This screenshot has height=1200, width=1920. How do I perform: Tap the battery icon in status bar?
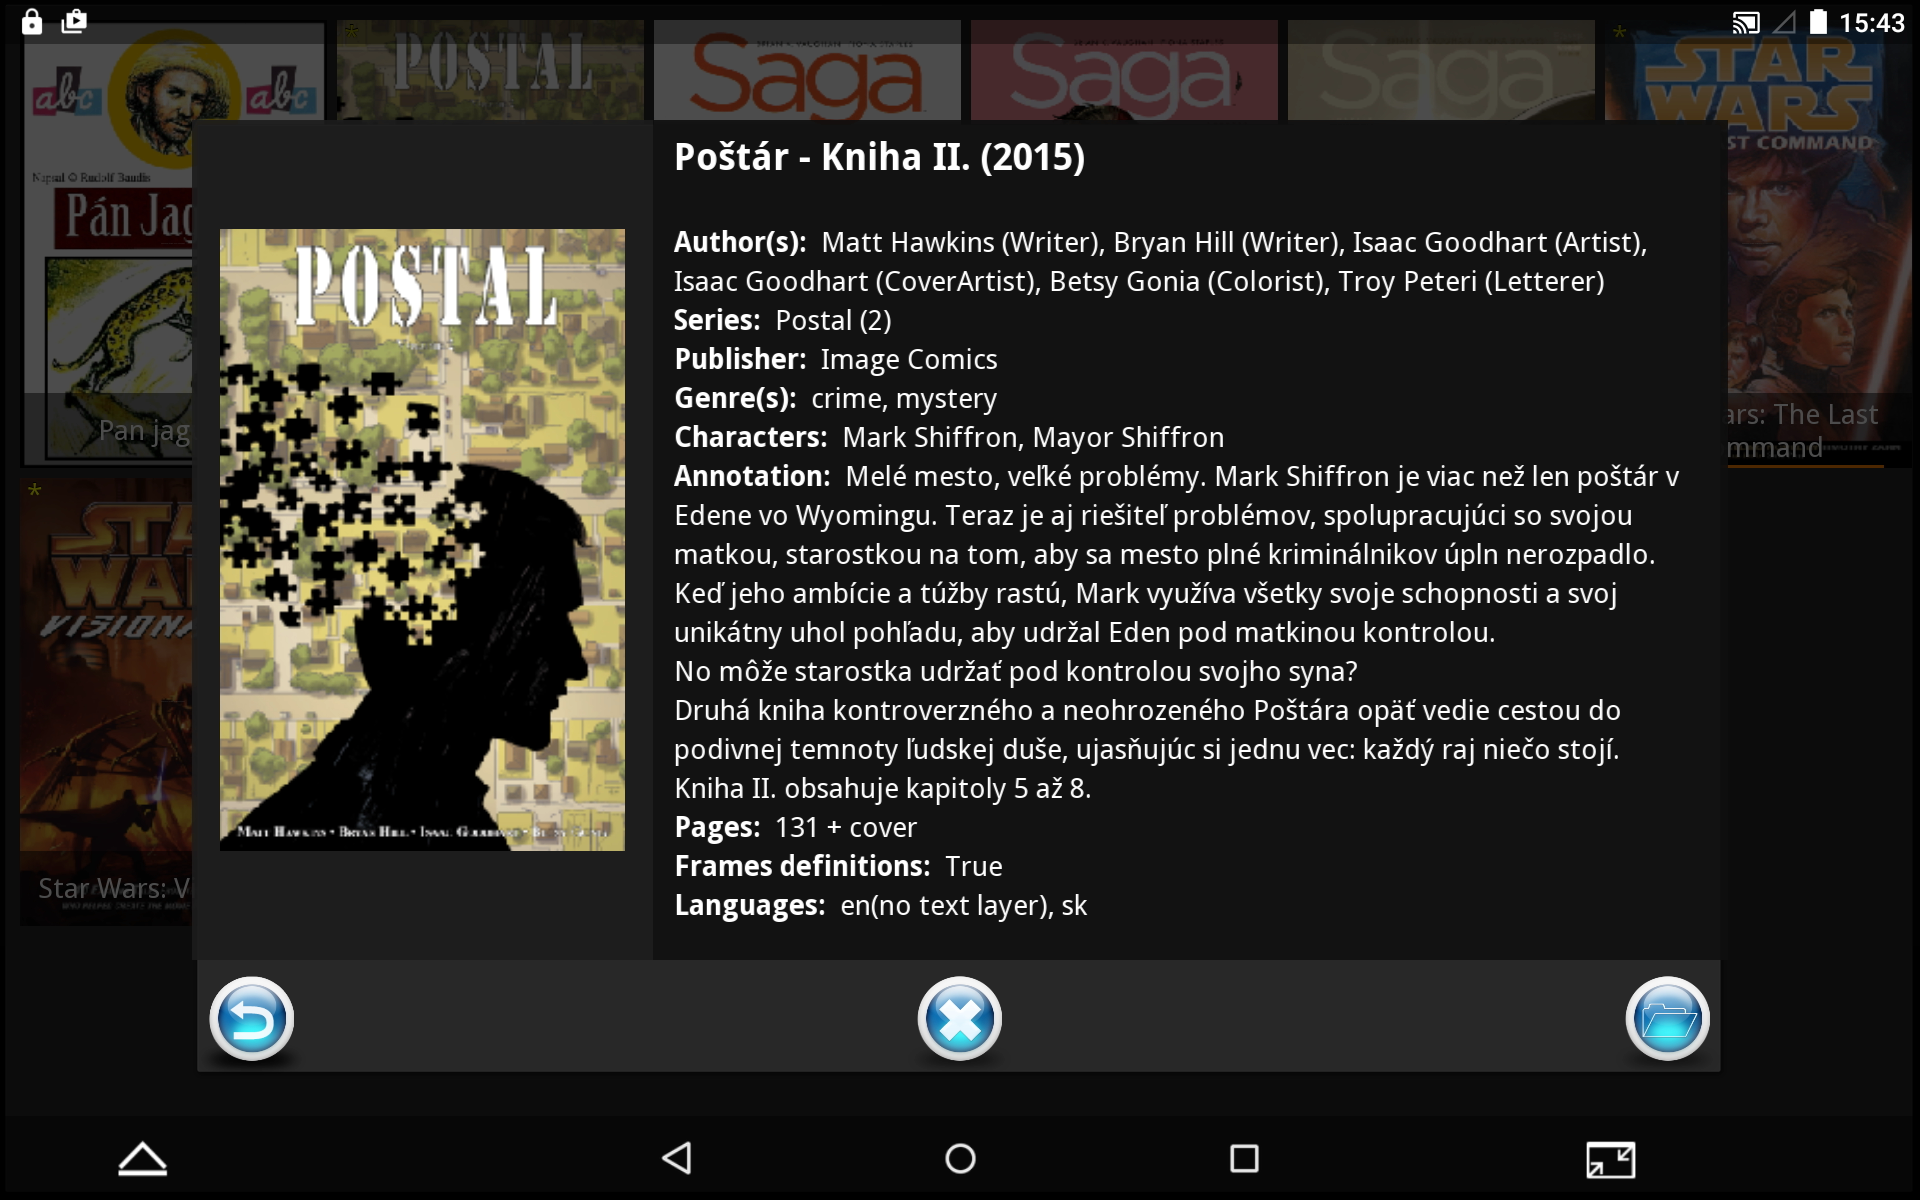pos(1818,22)
